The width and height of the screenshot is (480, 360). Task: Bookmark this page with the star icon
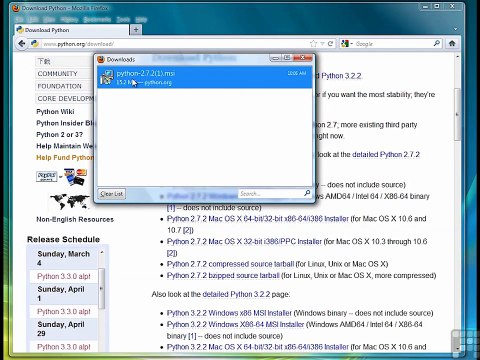[313, 44]
